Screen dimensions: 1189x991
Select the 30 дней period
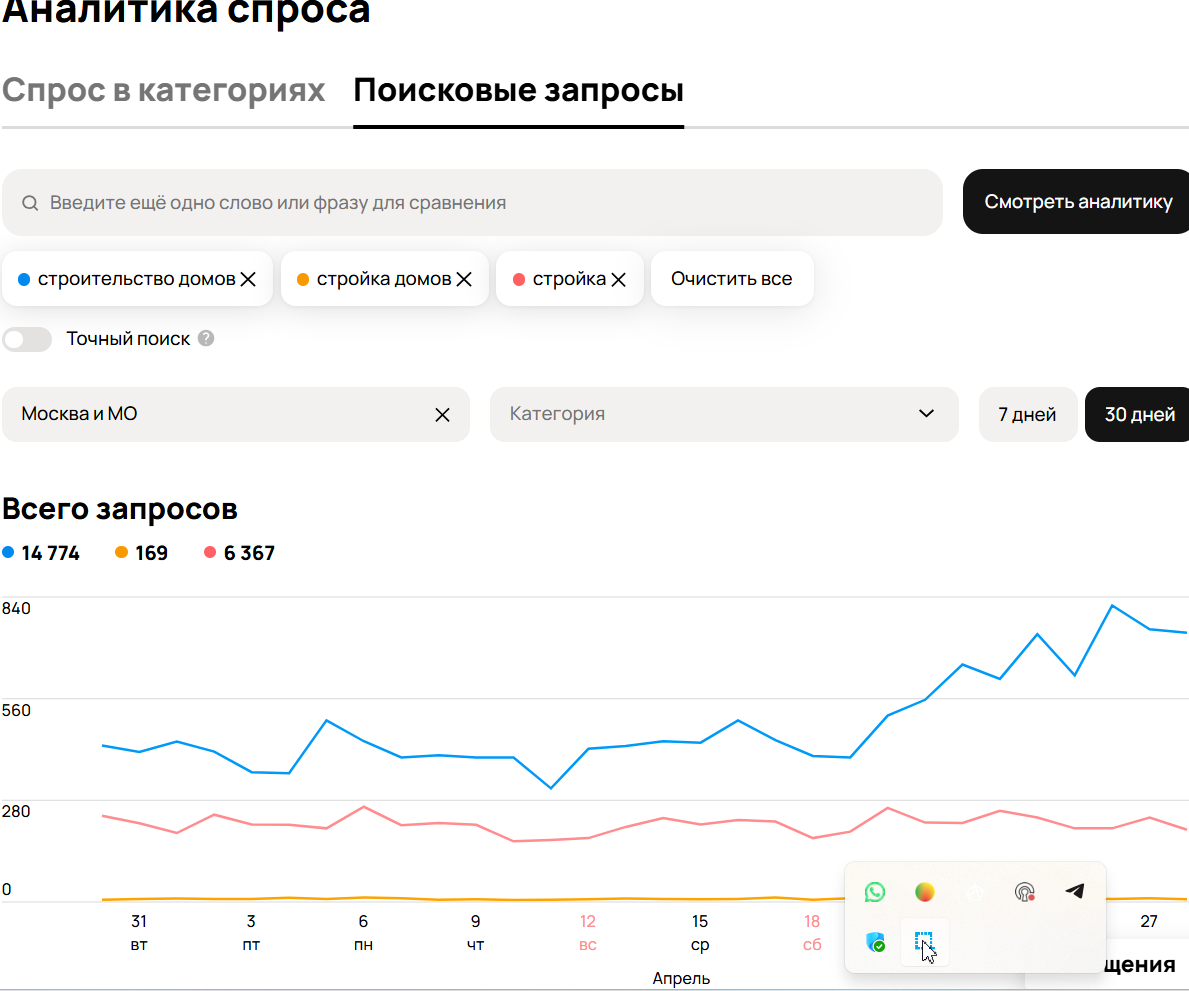[x=1139, y=414]
